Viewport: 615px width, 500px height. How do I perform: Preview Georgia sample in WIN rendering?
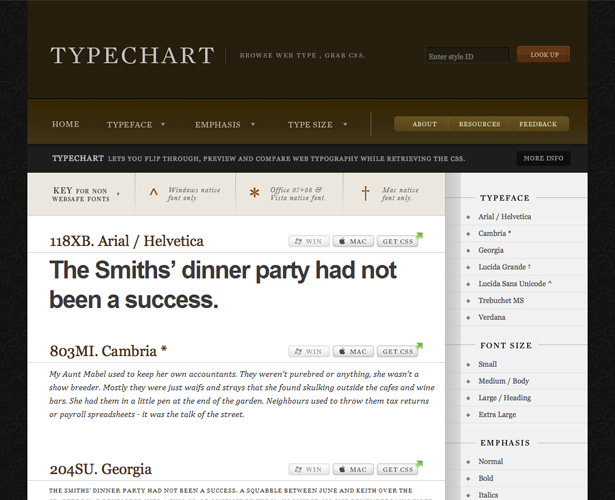[309, 469]
